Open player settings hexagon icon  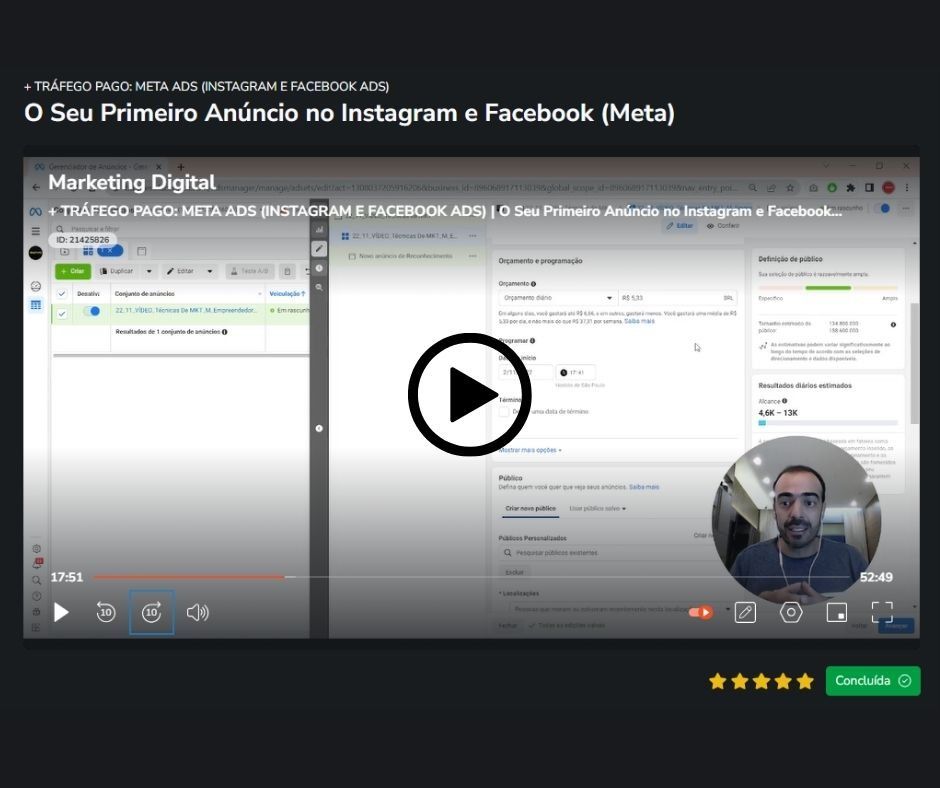tap(791, 612)
